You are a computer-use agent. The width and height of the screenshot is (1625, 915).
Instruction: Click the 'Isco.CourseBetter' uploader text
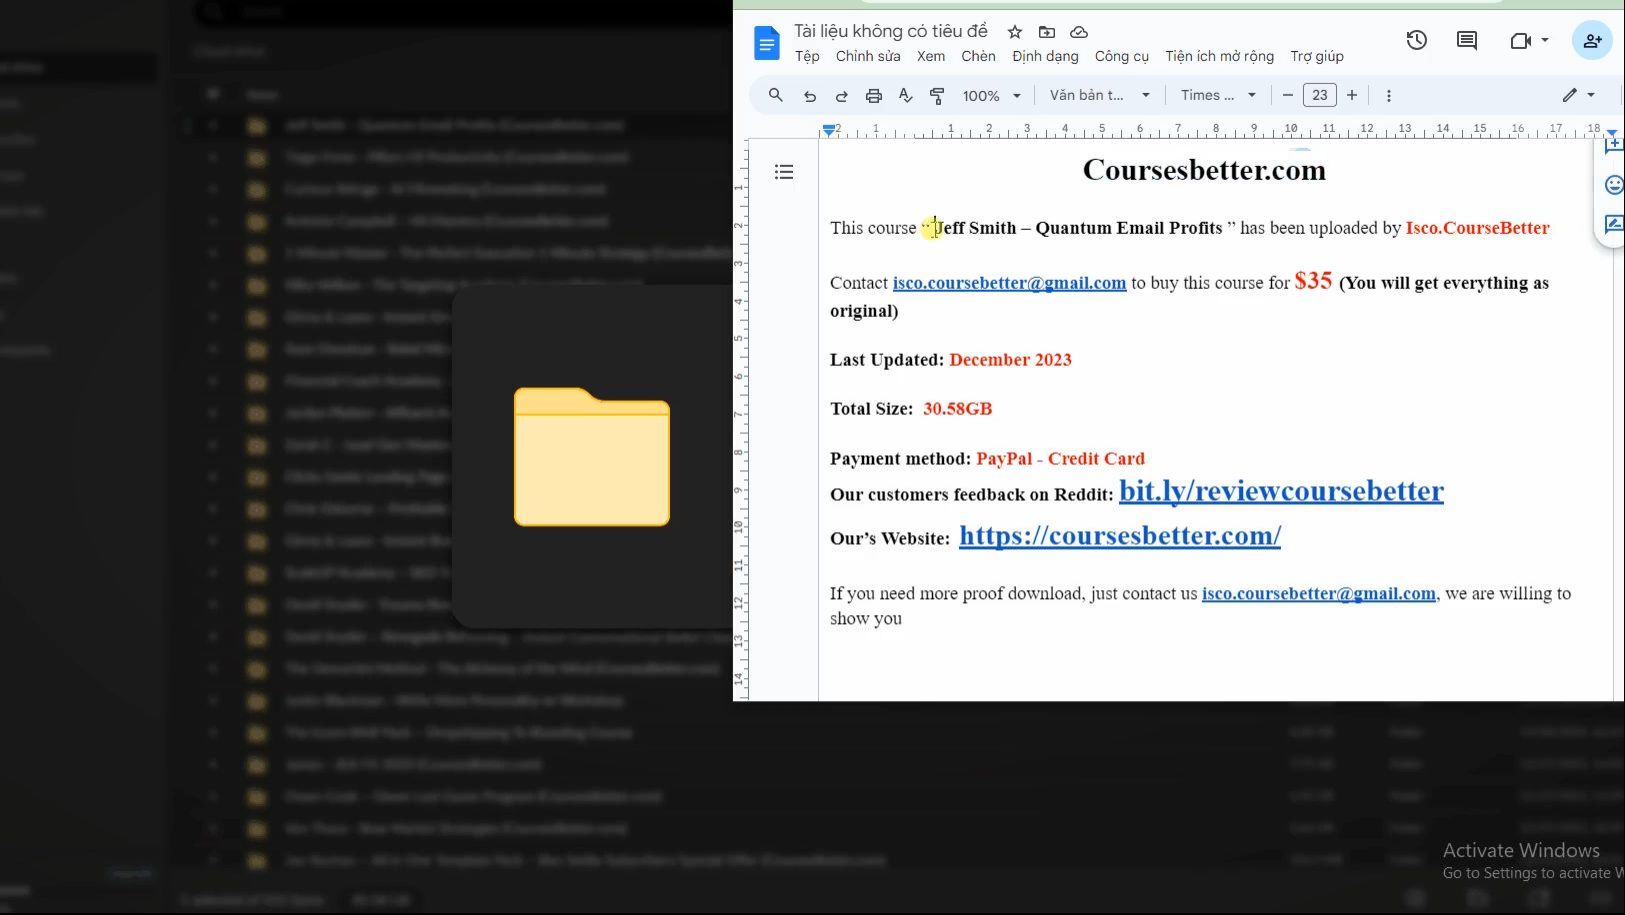(1477, 228)
